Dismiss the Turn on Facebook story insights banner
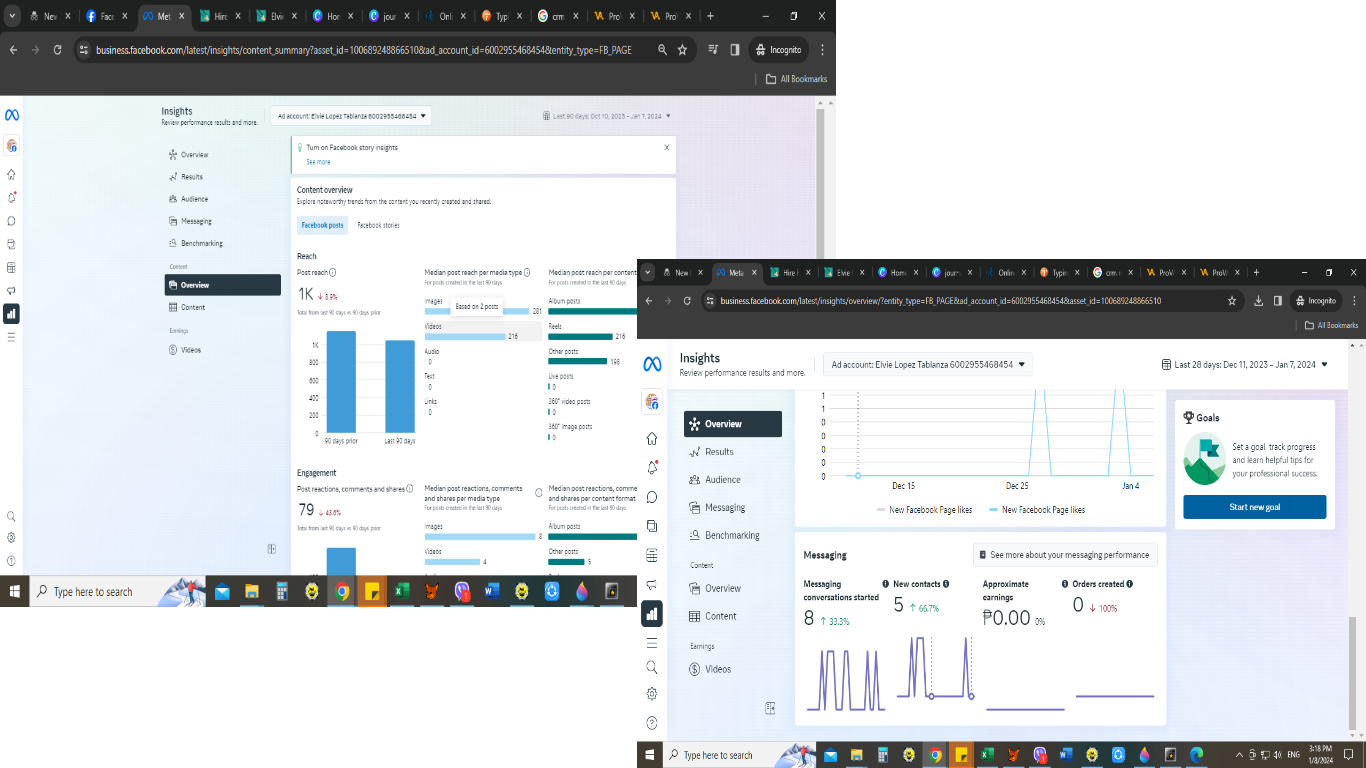The width and height of the screenshot is (1366, 768). click(667, 147)
